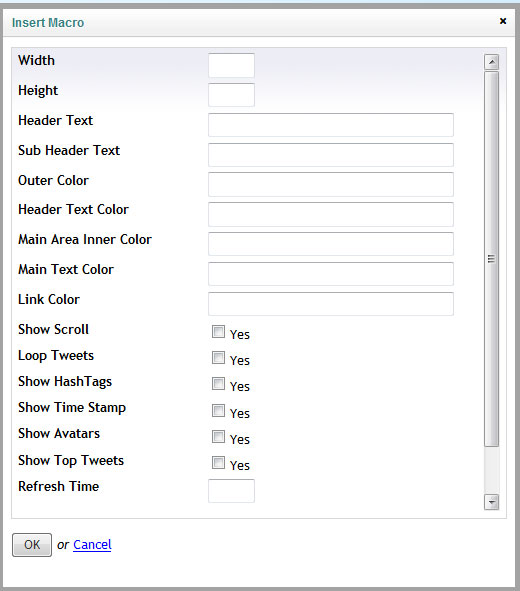Enable the Show Scroll checkbox
The height and width of the screenshot is (591, 520).
[x=218, y=332]
